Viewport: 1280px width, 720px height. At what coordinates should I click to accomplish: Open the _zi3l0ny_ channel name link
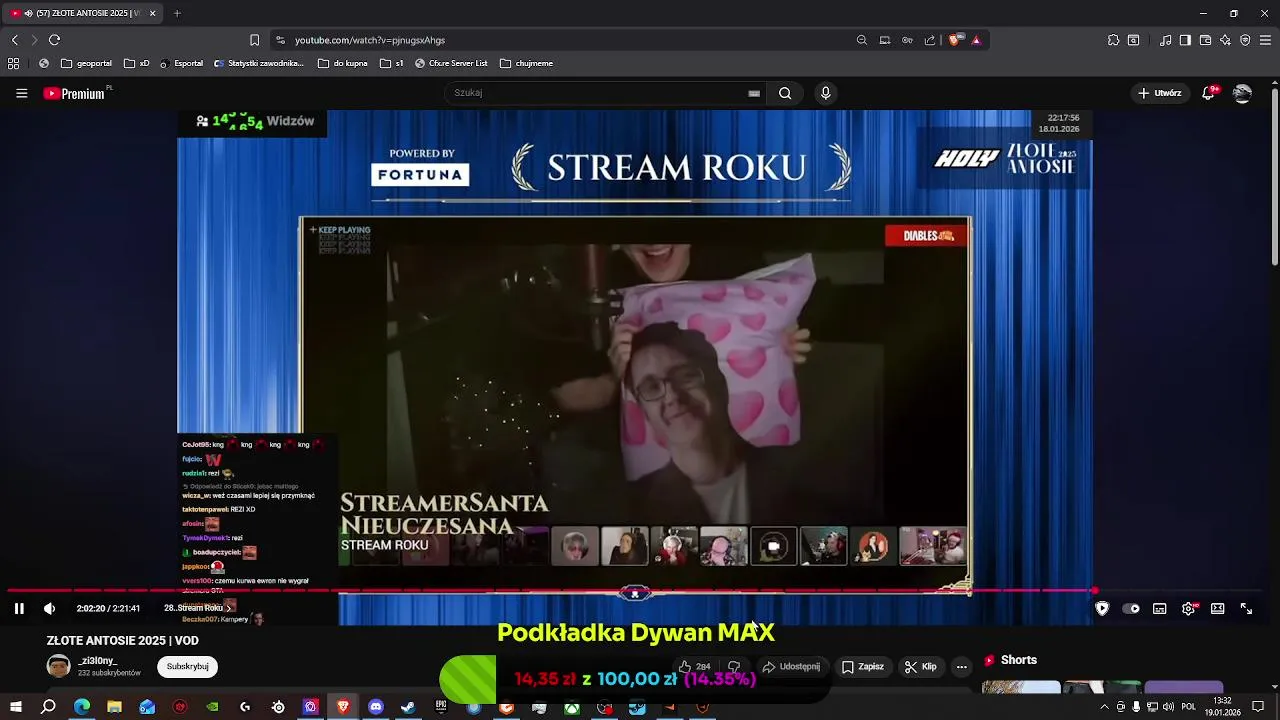click(x=98, y=661)
